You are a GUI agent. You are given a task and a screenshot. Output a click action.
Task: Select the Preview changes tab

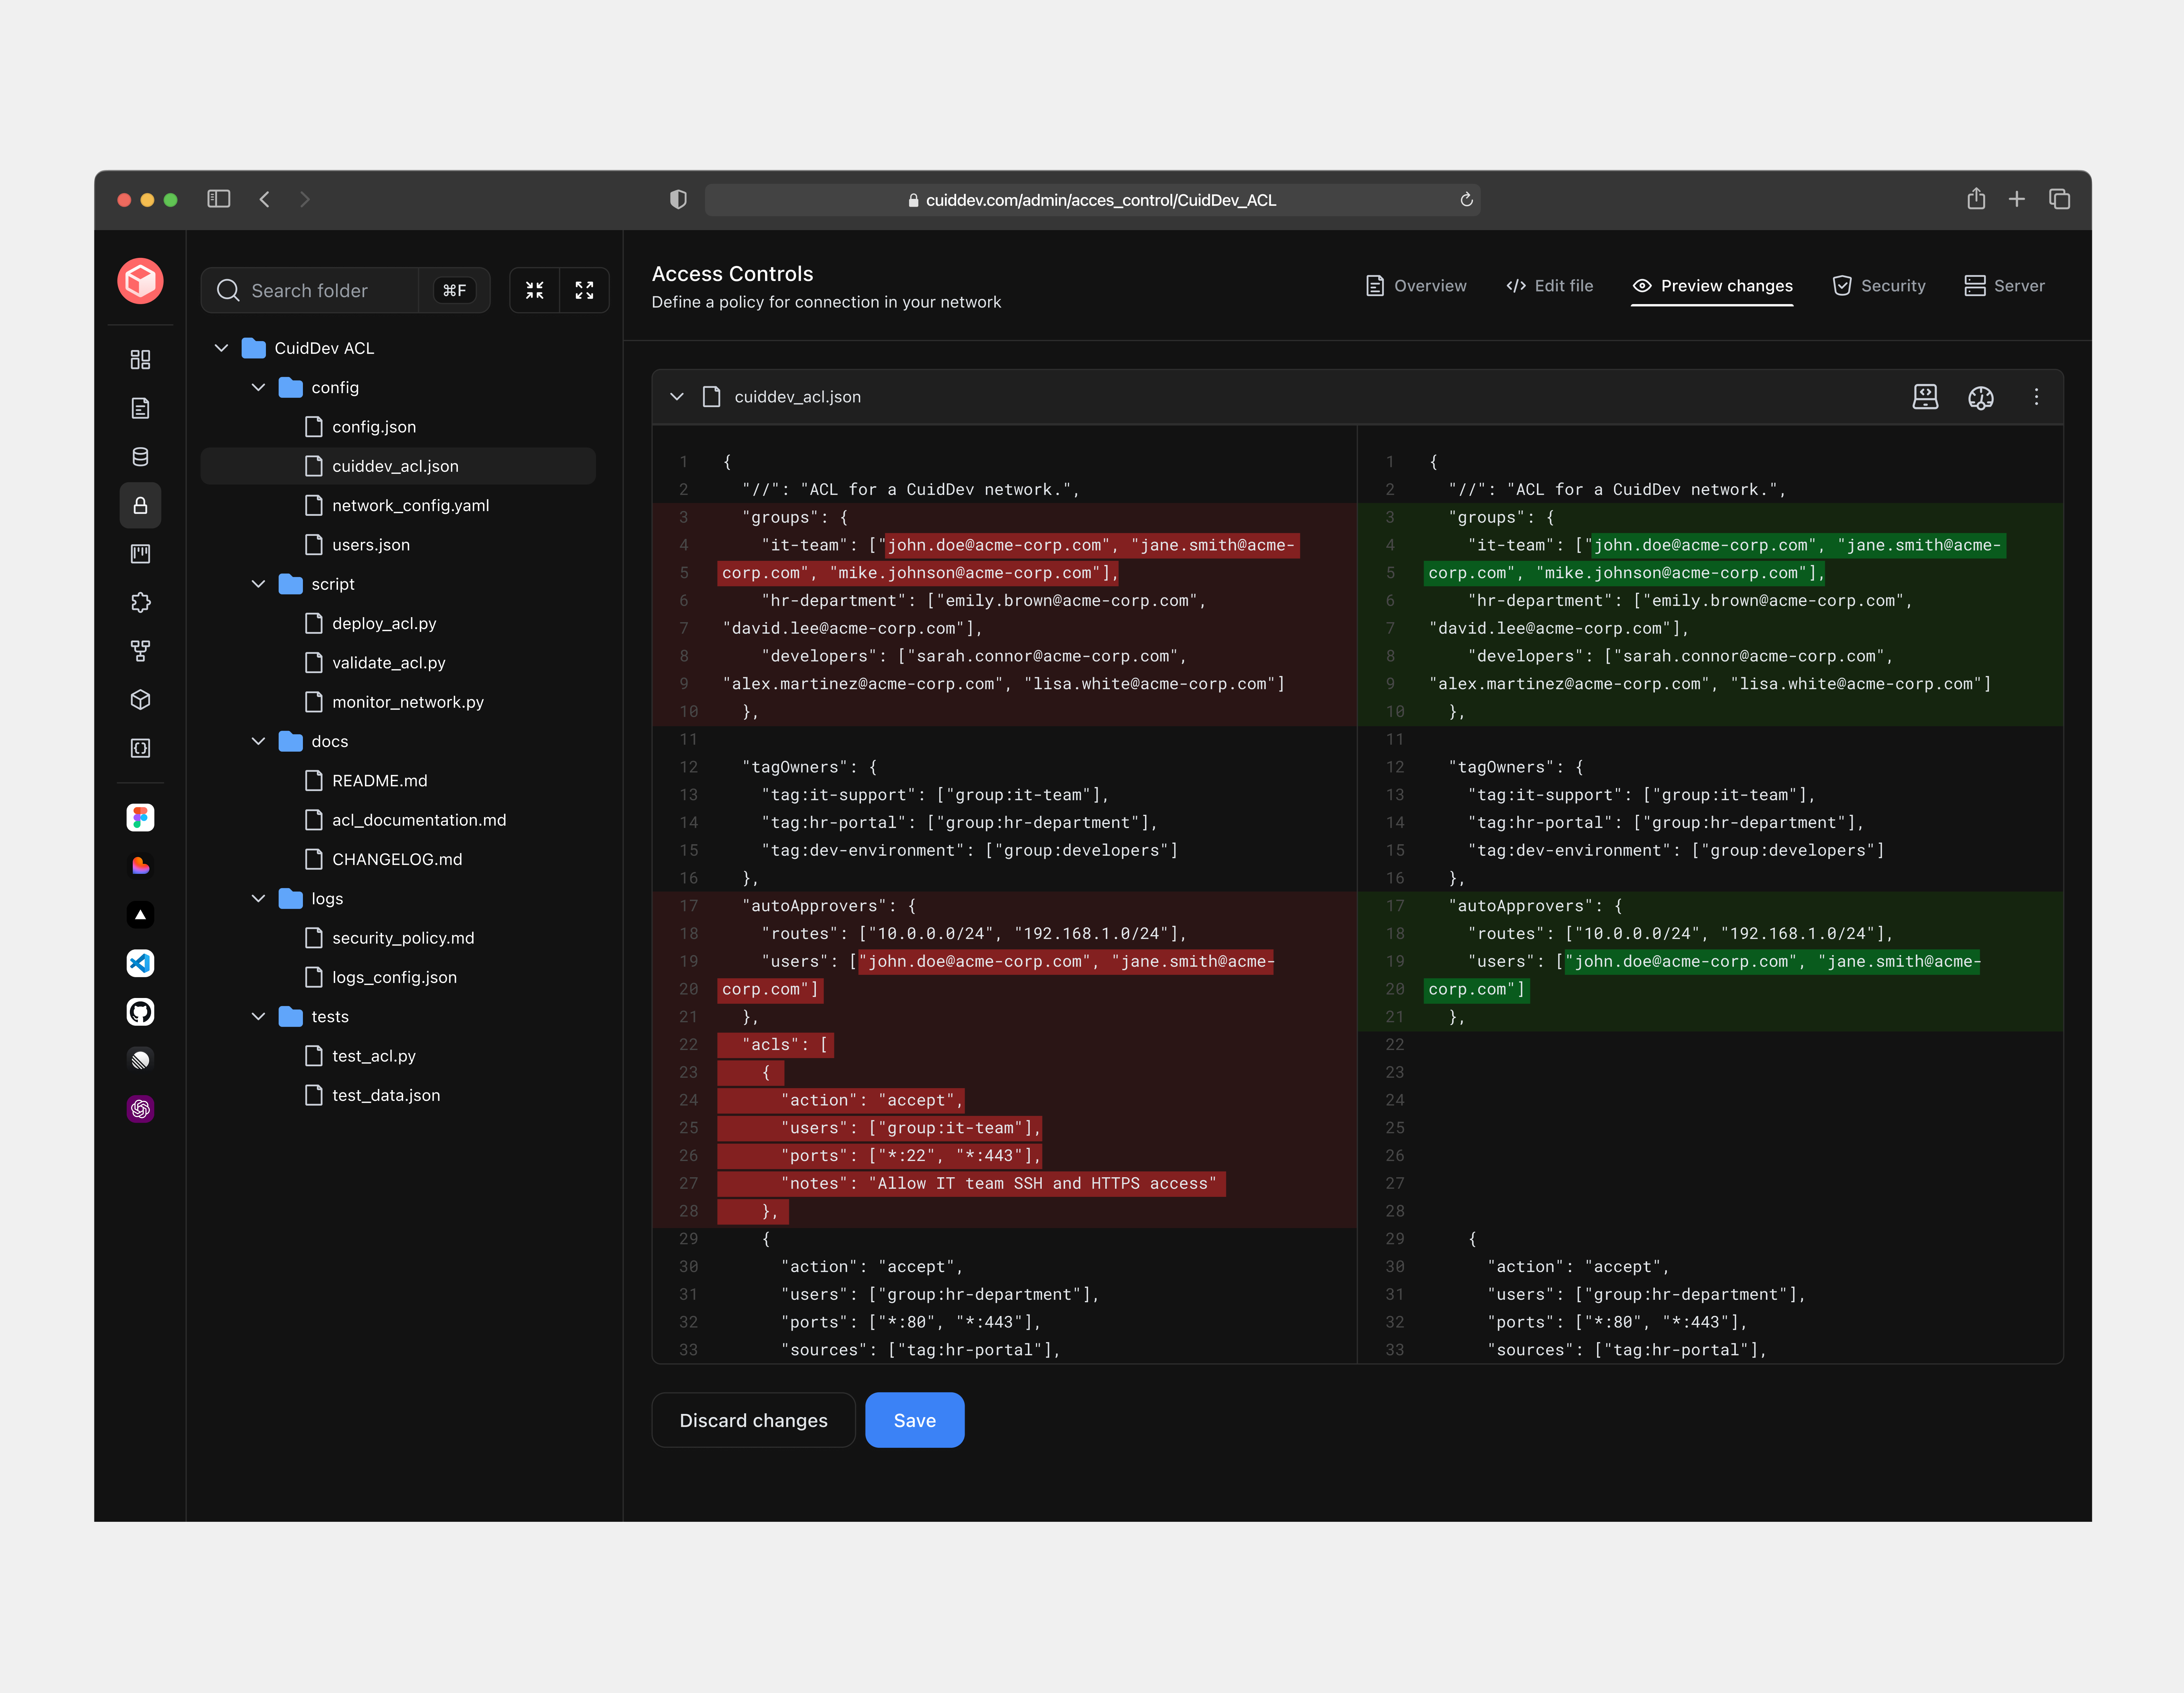pos(1712,286)
